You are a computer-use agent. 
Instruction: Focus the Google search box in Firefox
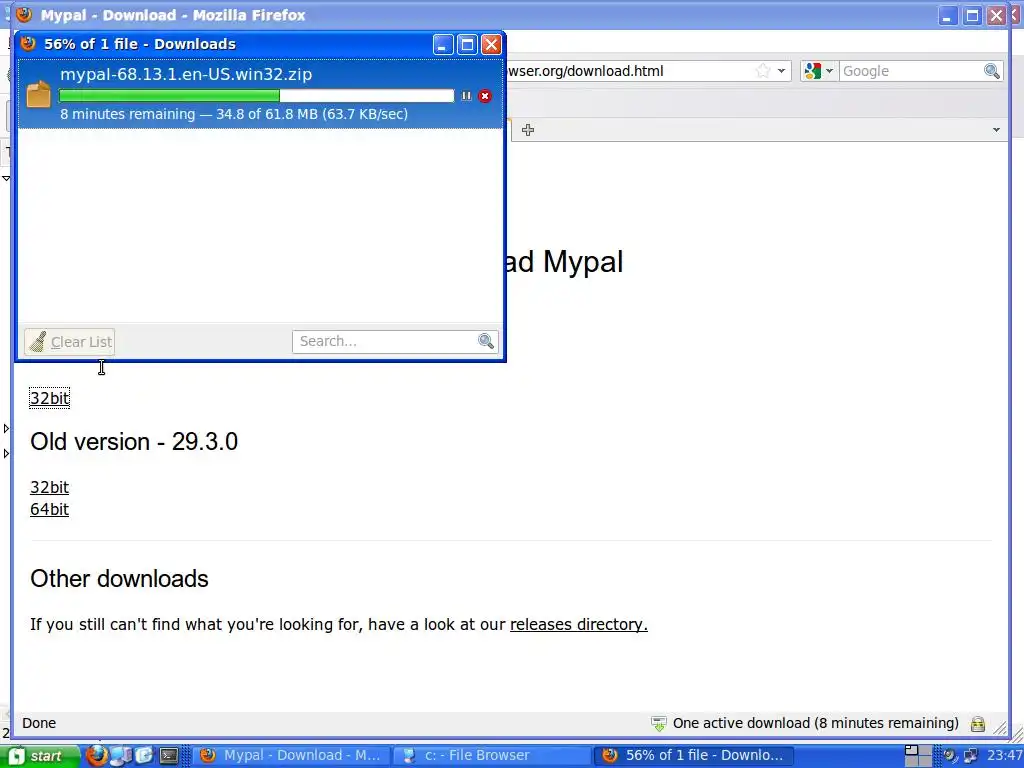[911, 71]
